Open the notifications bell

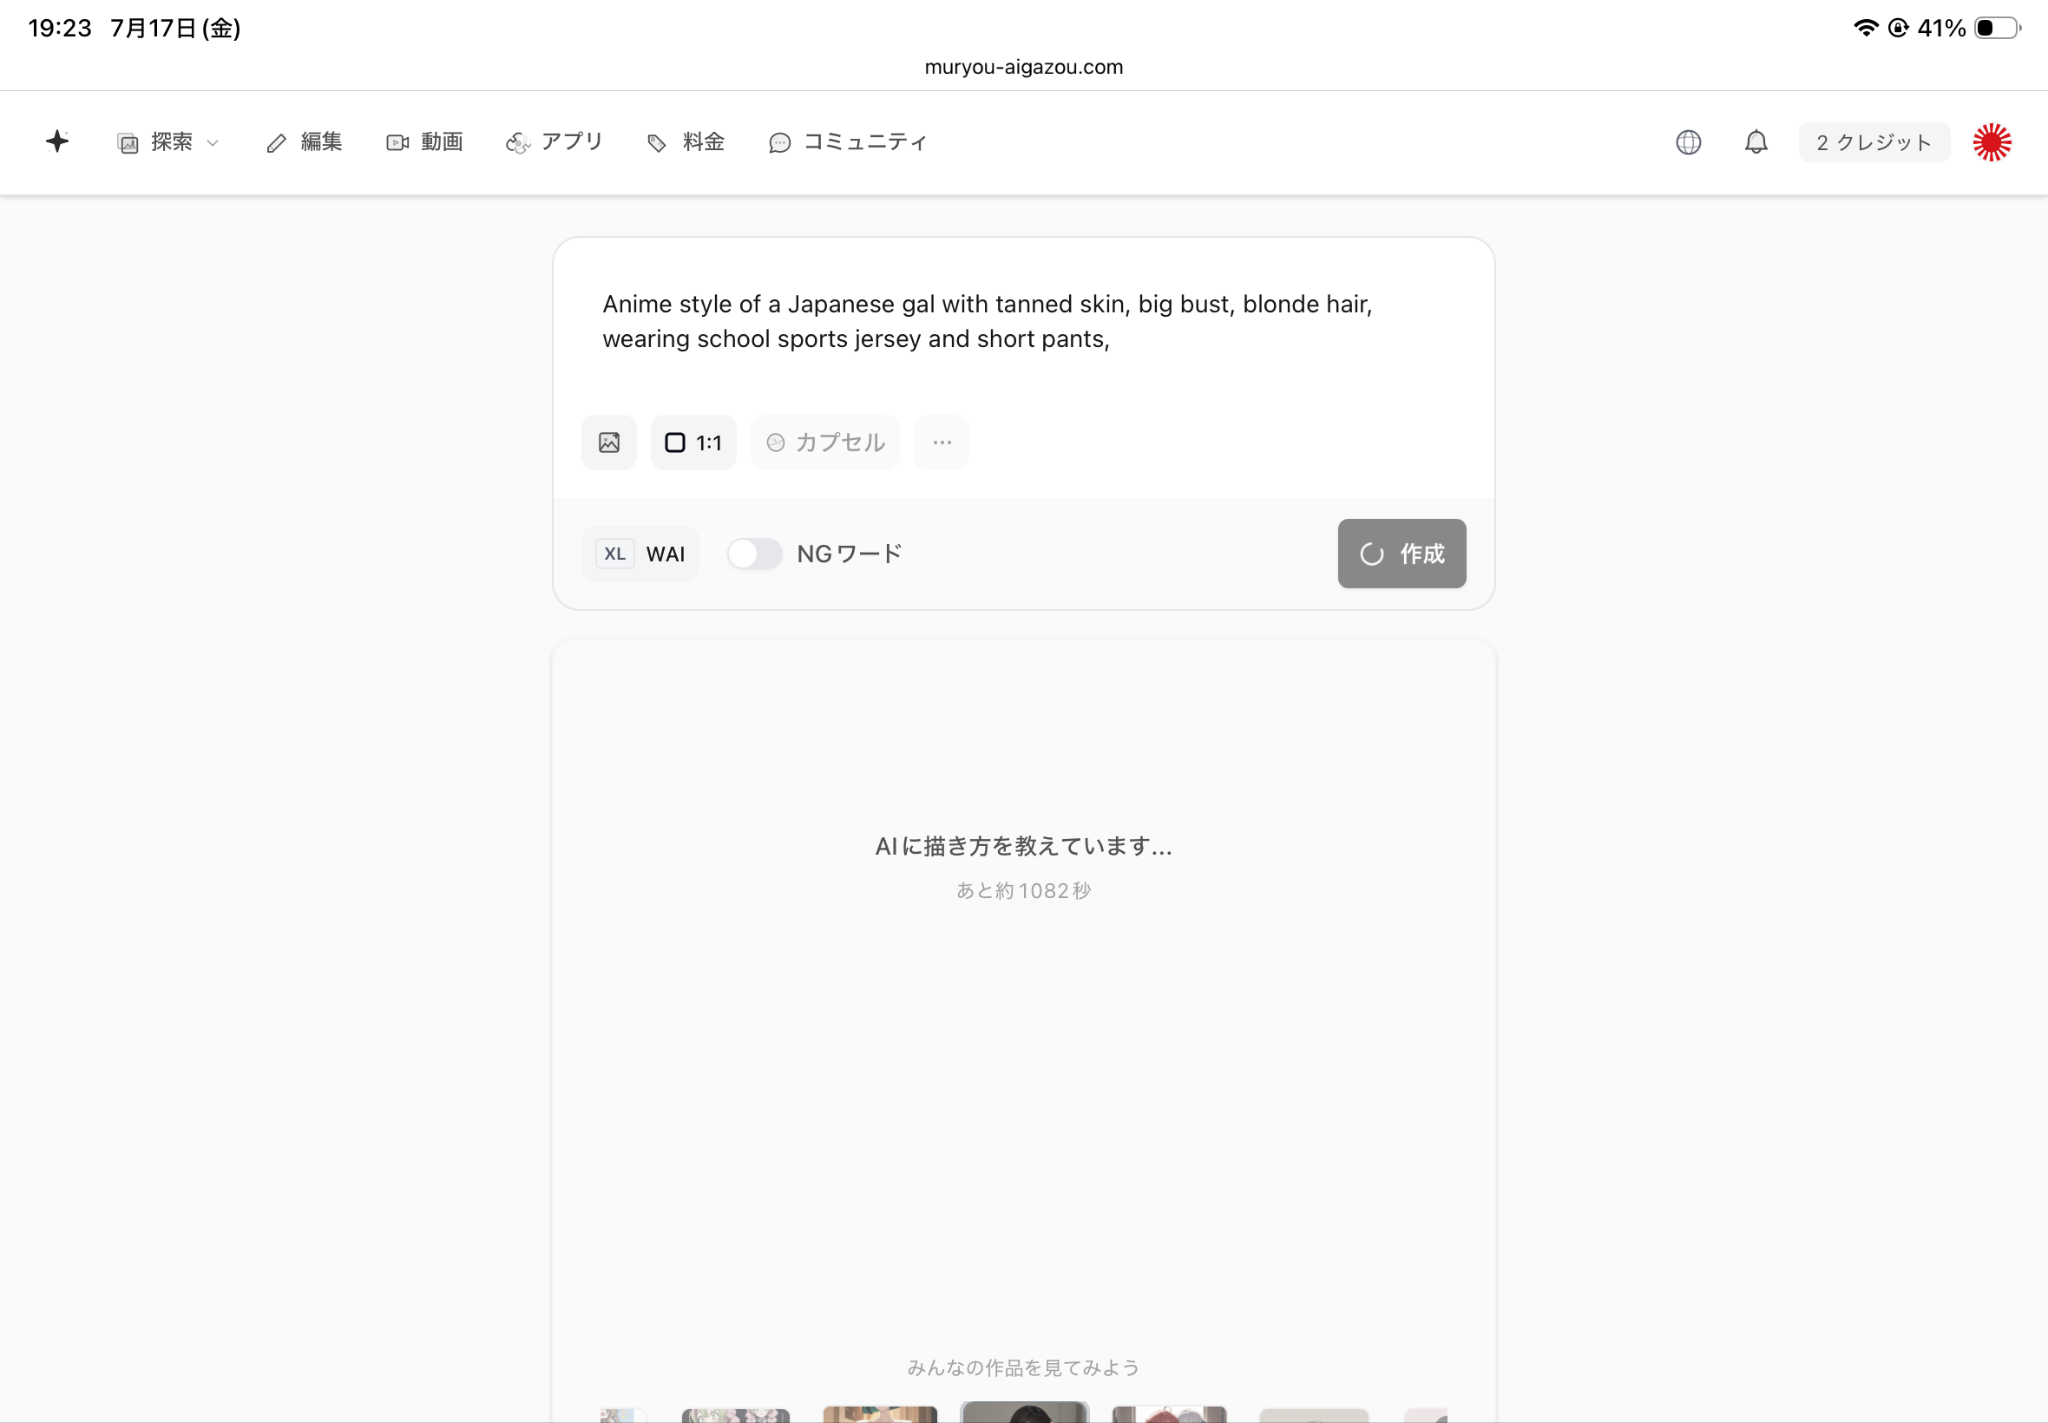click(1756, 142)
